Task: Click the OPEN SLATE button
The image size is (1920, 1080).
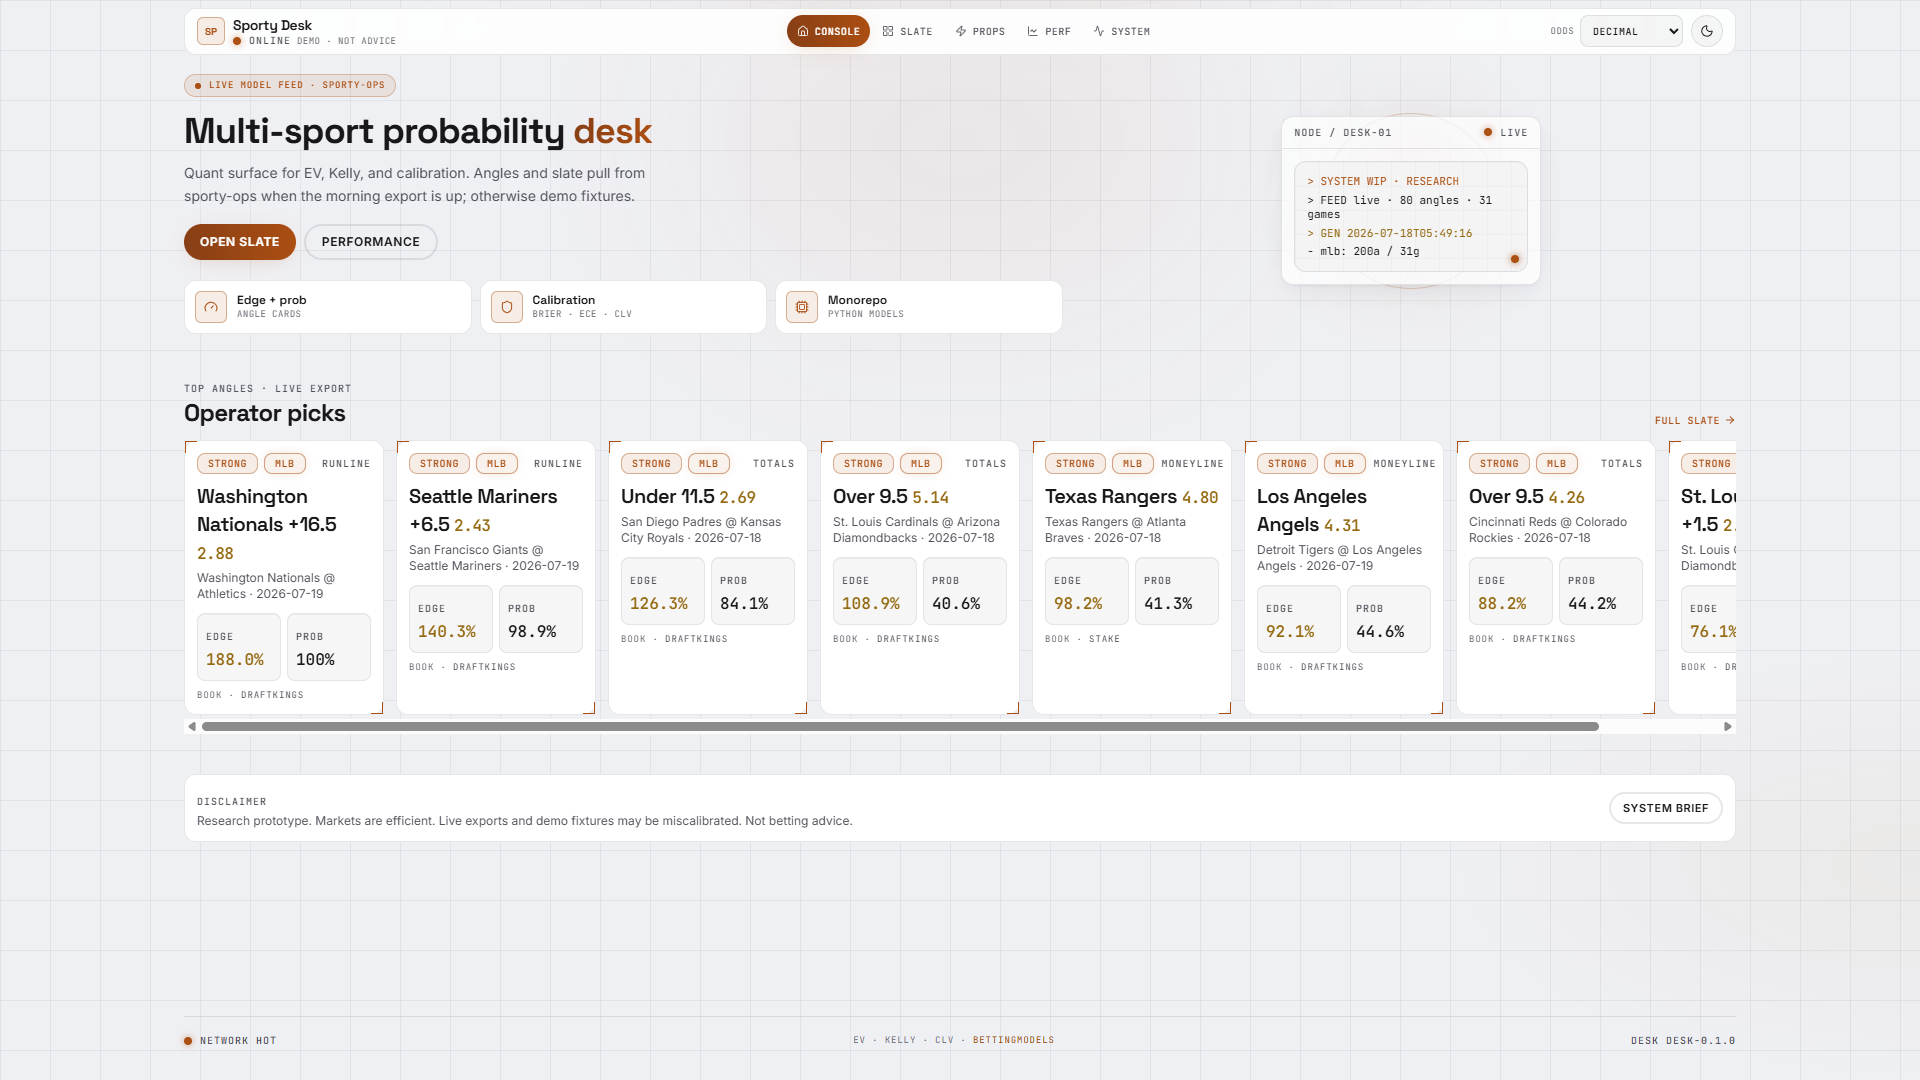Action: tap(240, 242)
